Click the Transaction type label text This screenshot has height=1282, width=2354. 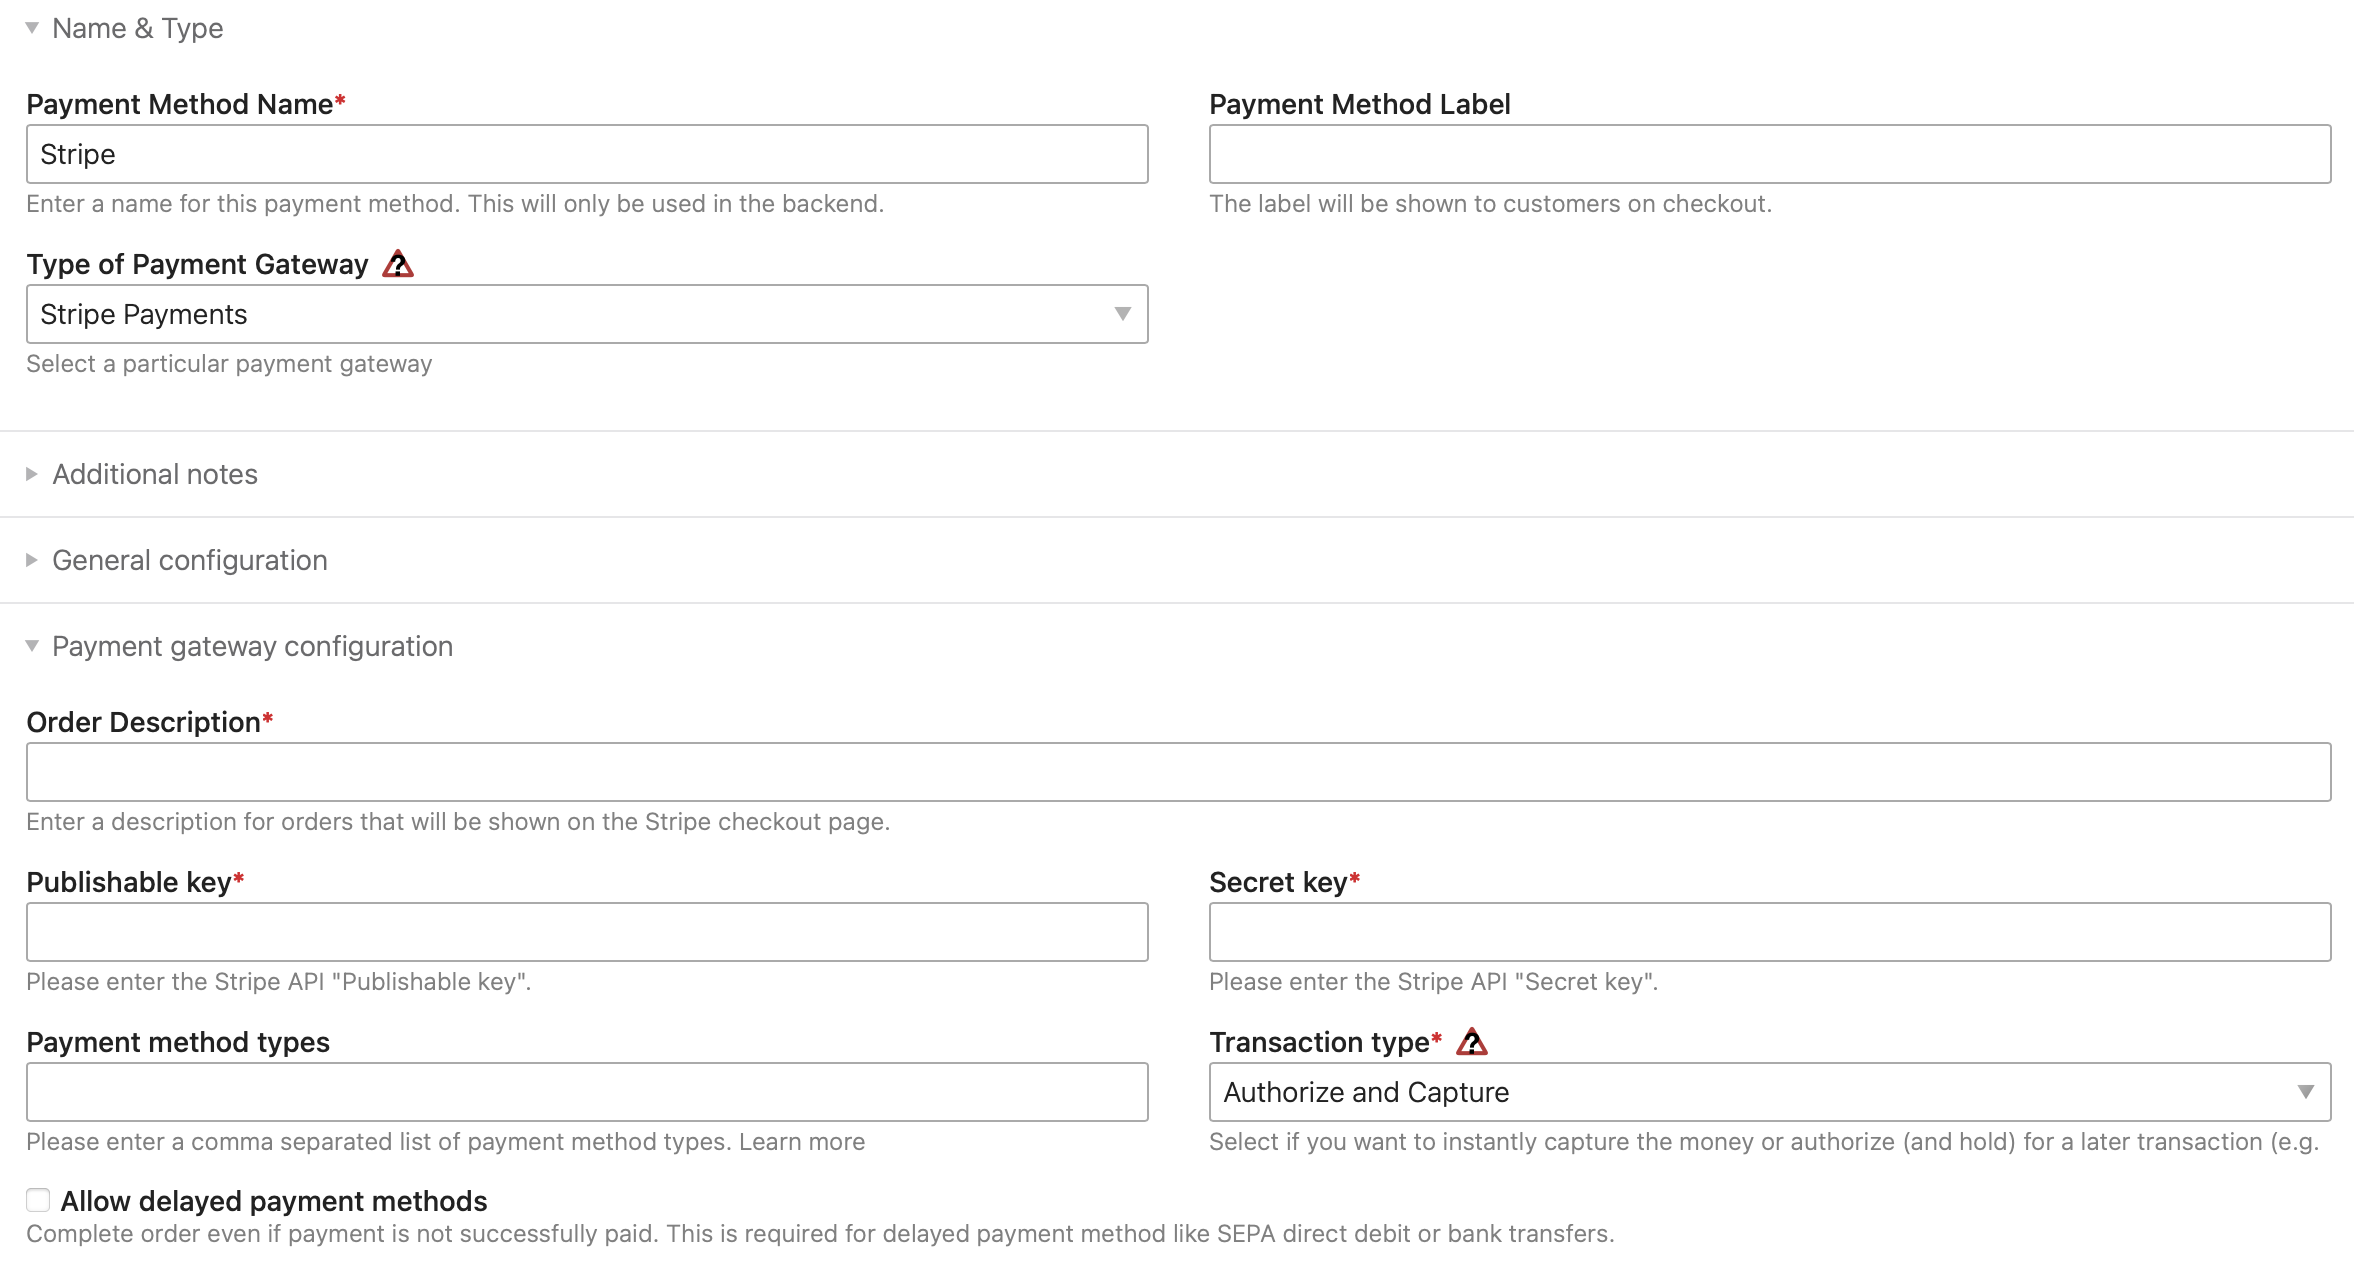pos(1319,1042)
